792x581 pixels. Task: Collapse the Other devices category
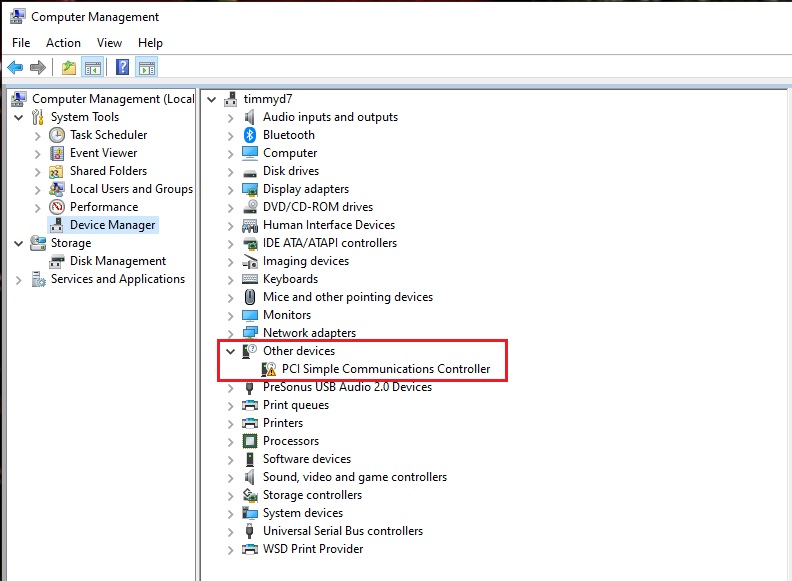230,351
